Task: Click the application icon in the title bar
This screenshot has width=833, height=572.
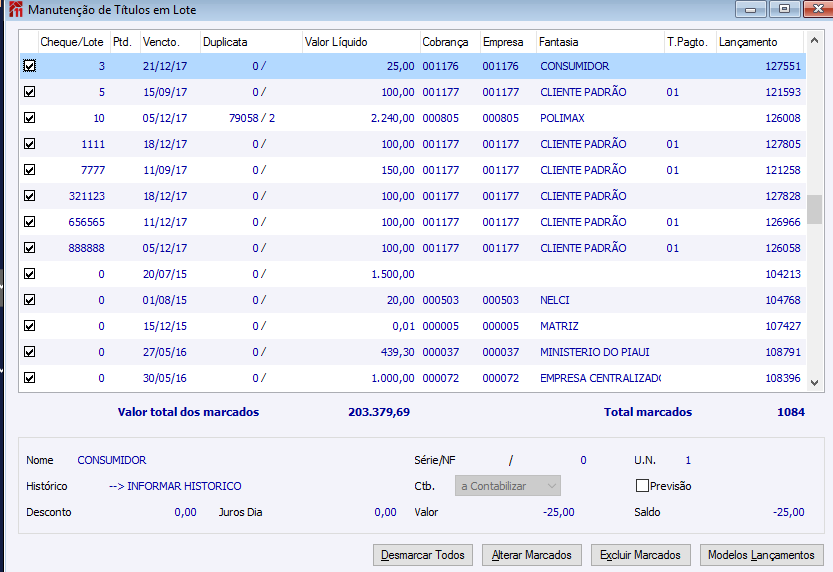Action: coord(16,9)
